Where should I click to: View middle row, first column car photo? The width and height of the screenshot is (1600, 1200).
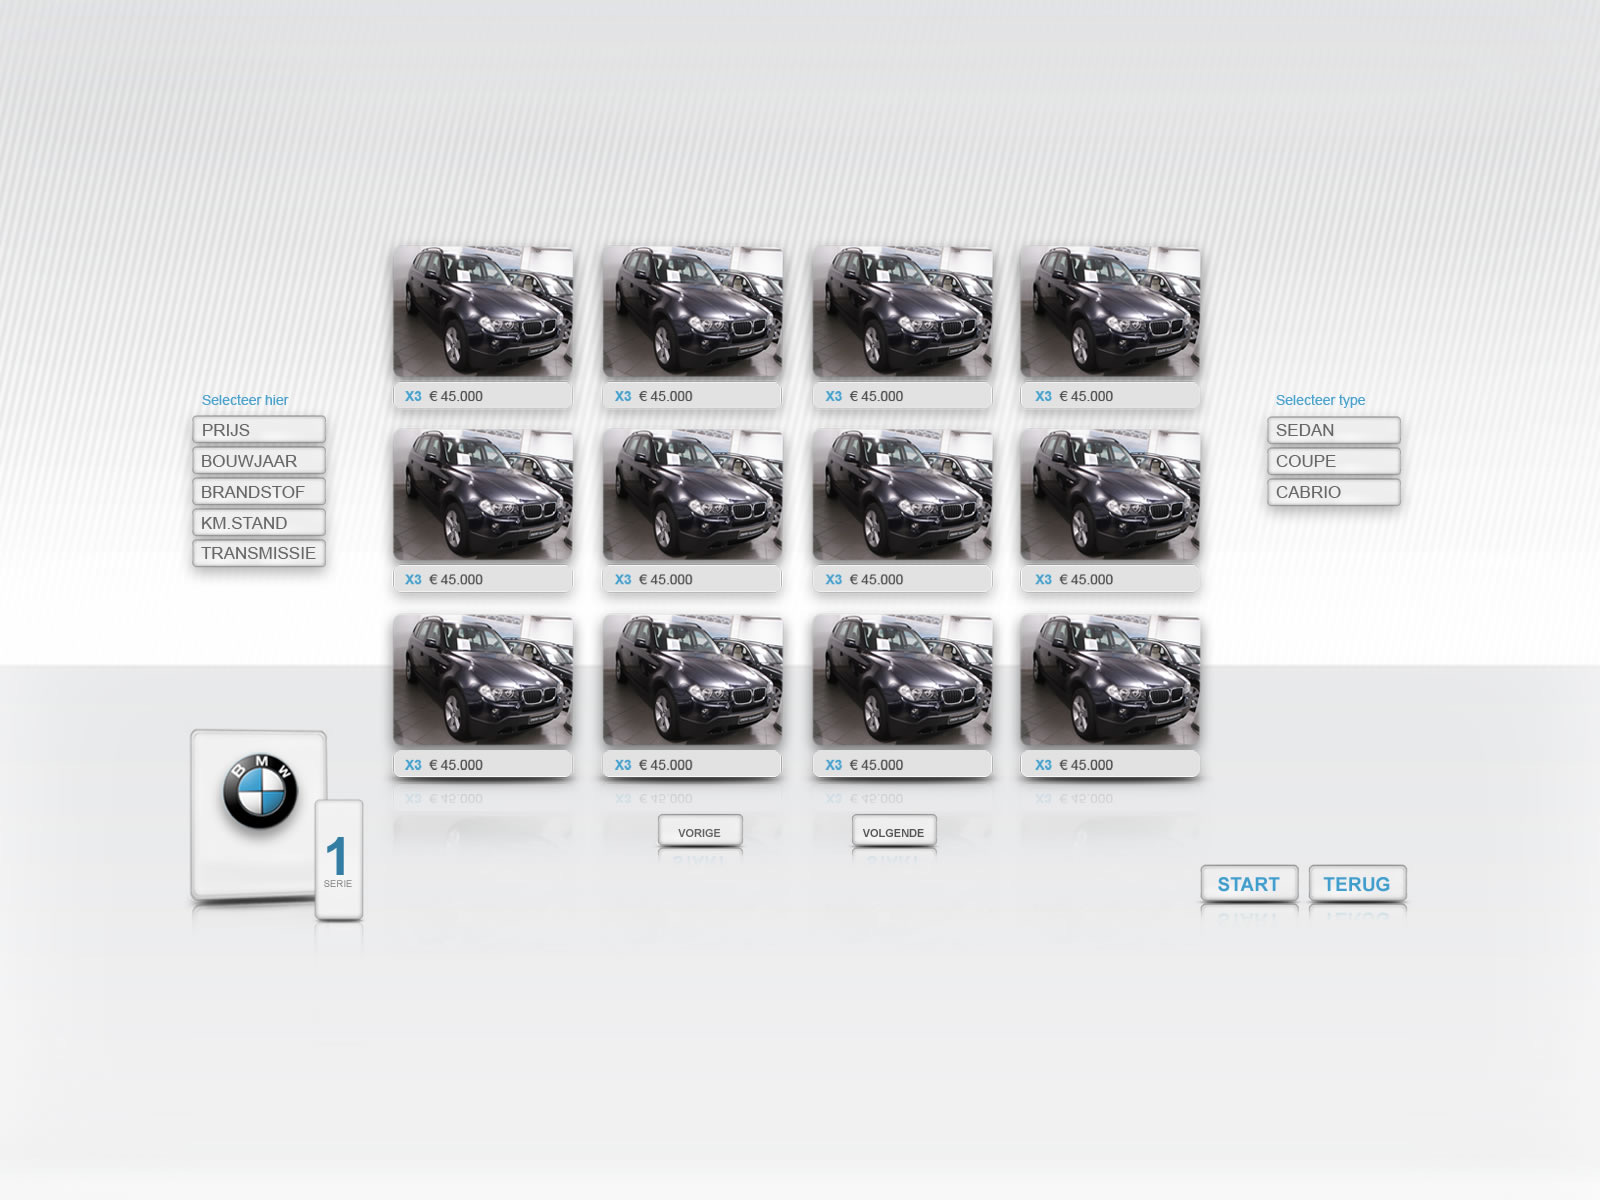483,495
